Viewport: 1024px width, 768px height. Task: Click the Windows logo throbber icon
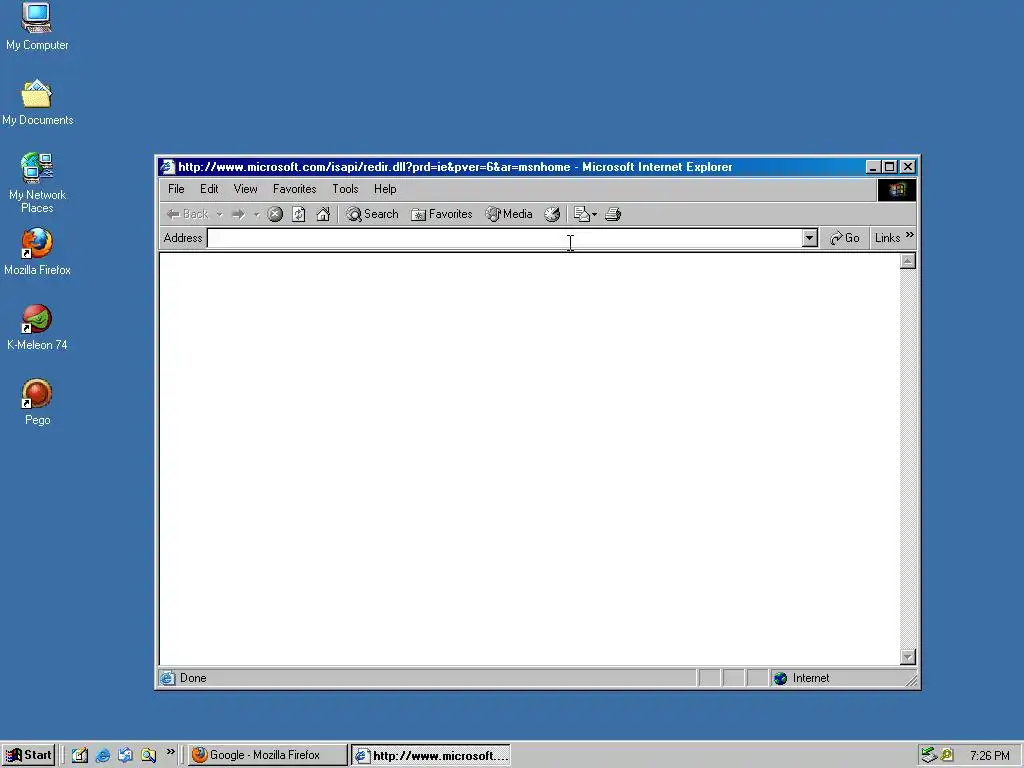tap(897, 190)
